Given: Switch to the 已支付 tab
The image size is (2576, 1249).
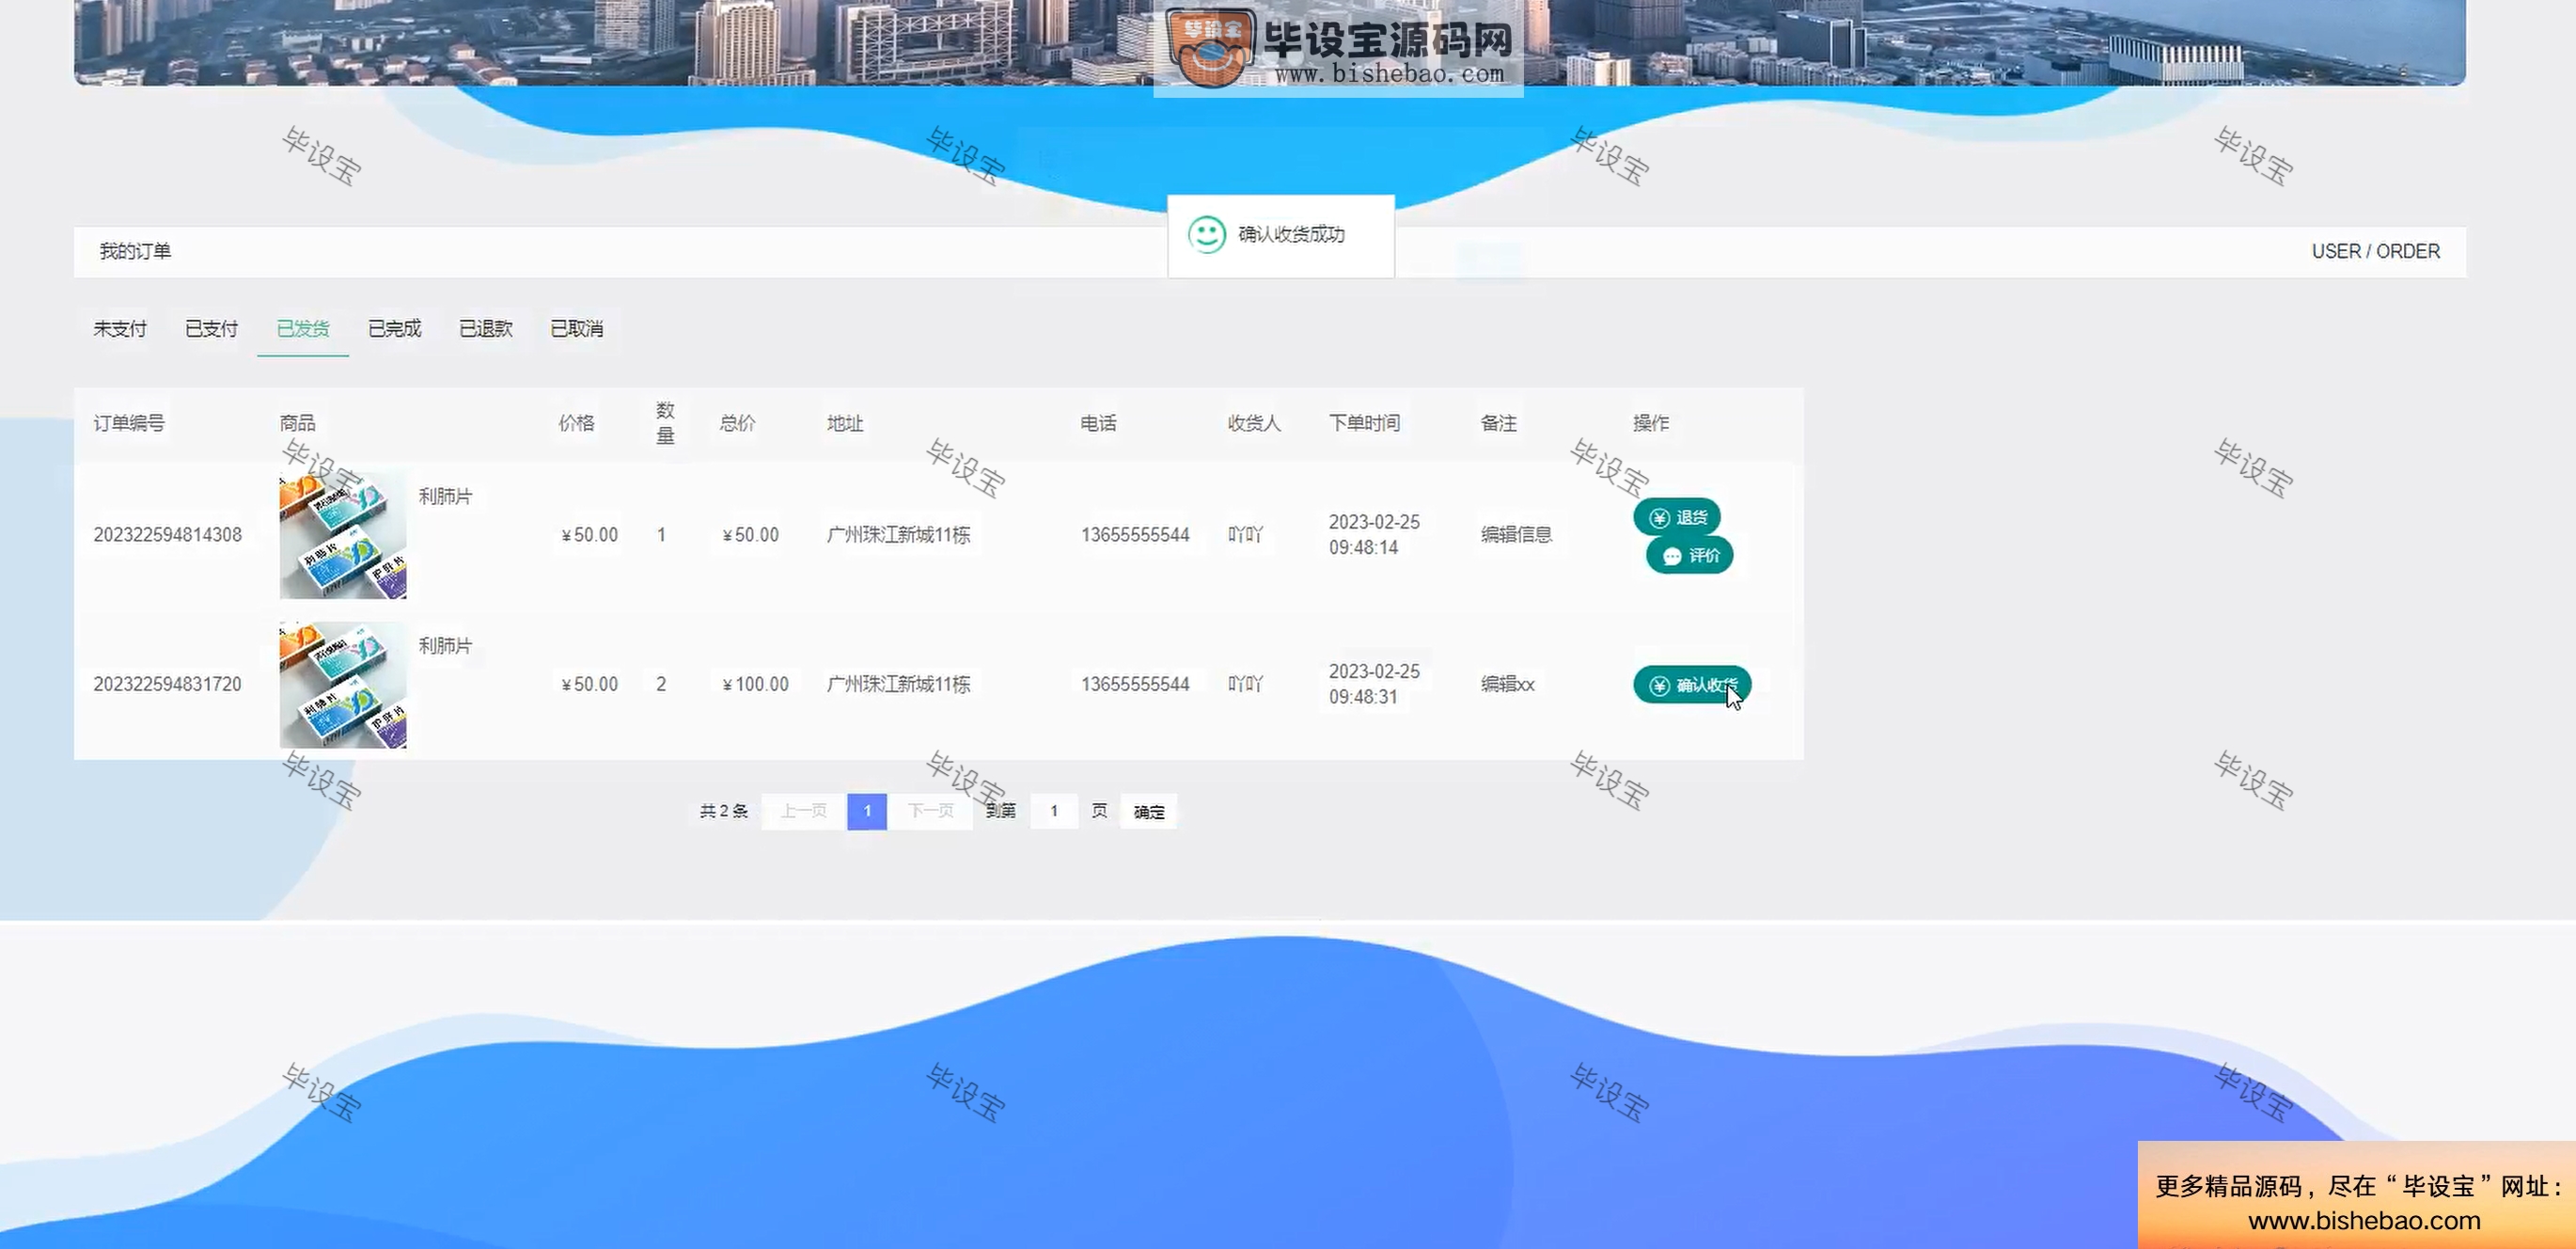Looking at the screenshot, I should pyautogui.click(x=211, y=328).
